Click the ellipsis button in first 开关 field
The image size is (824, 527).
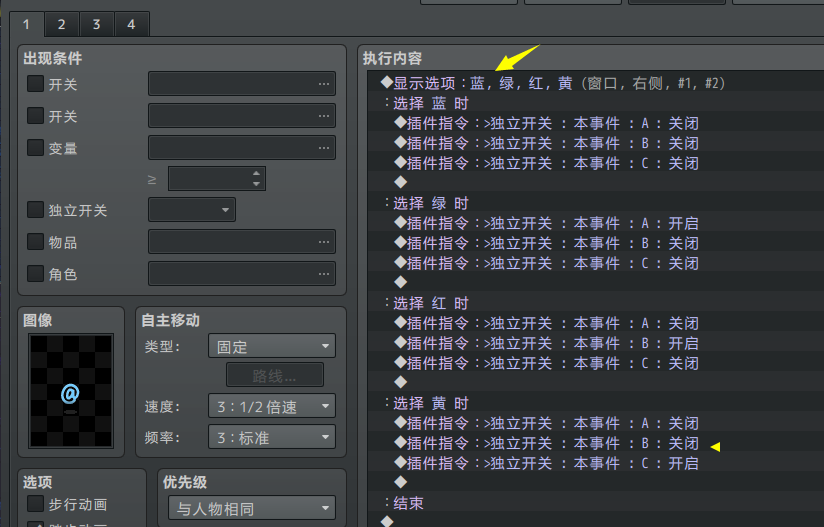click(323, 84)
